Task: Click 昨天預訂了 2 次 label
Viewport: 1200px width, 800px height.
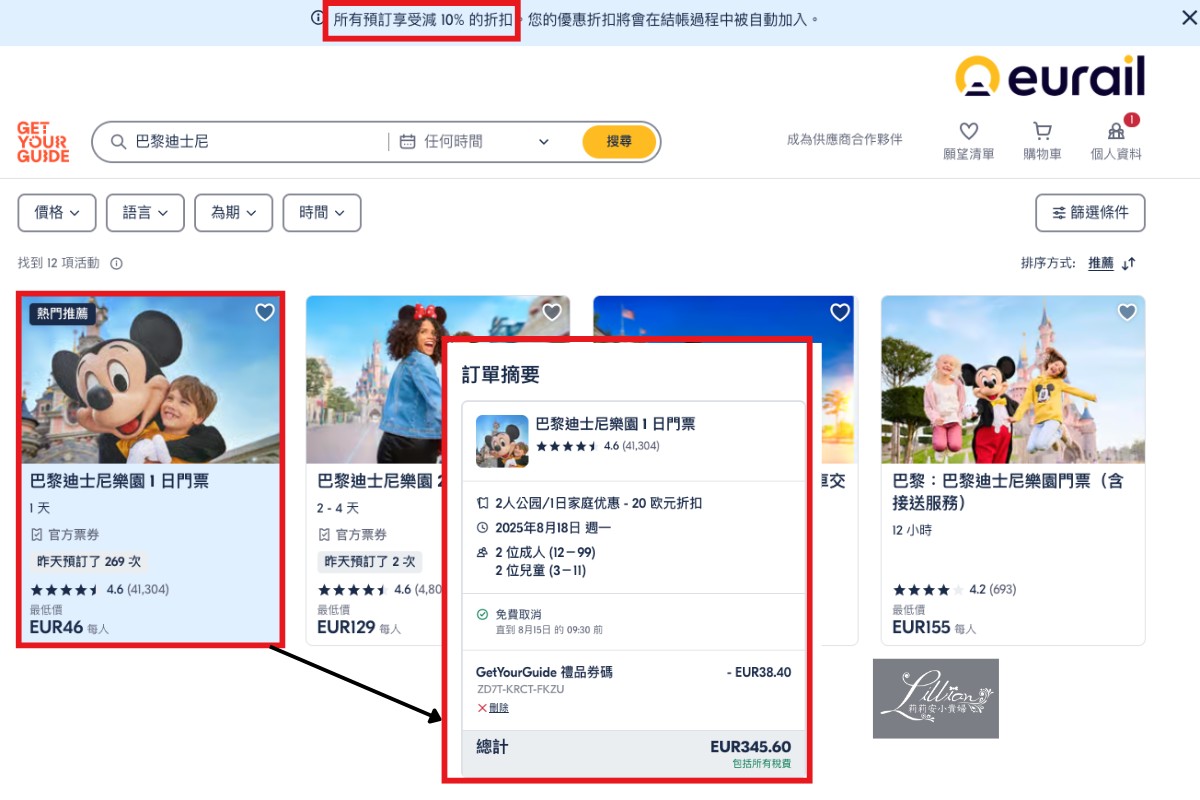Action: point(370,562)
